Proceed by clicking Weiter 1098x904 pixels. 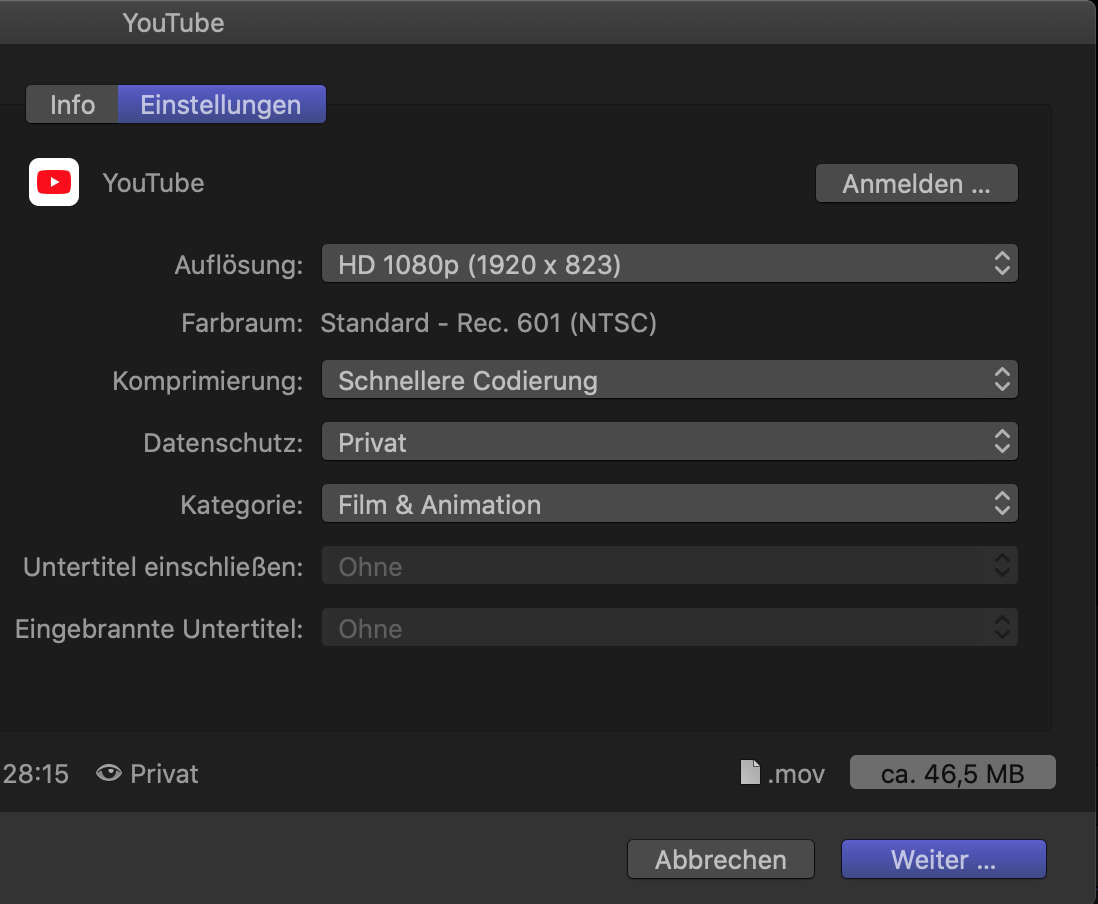coord(943,860)
